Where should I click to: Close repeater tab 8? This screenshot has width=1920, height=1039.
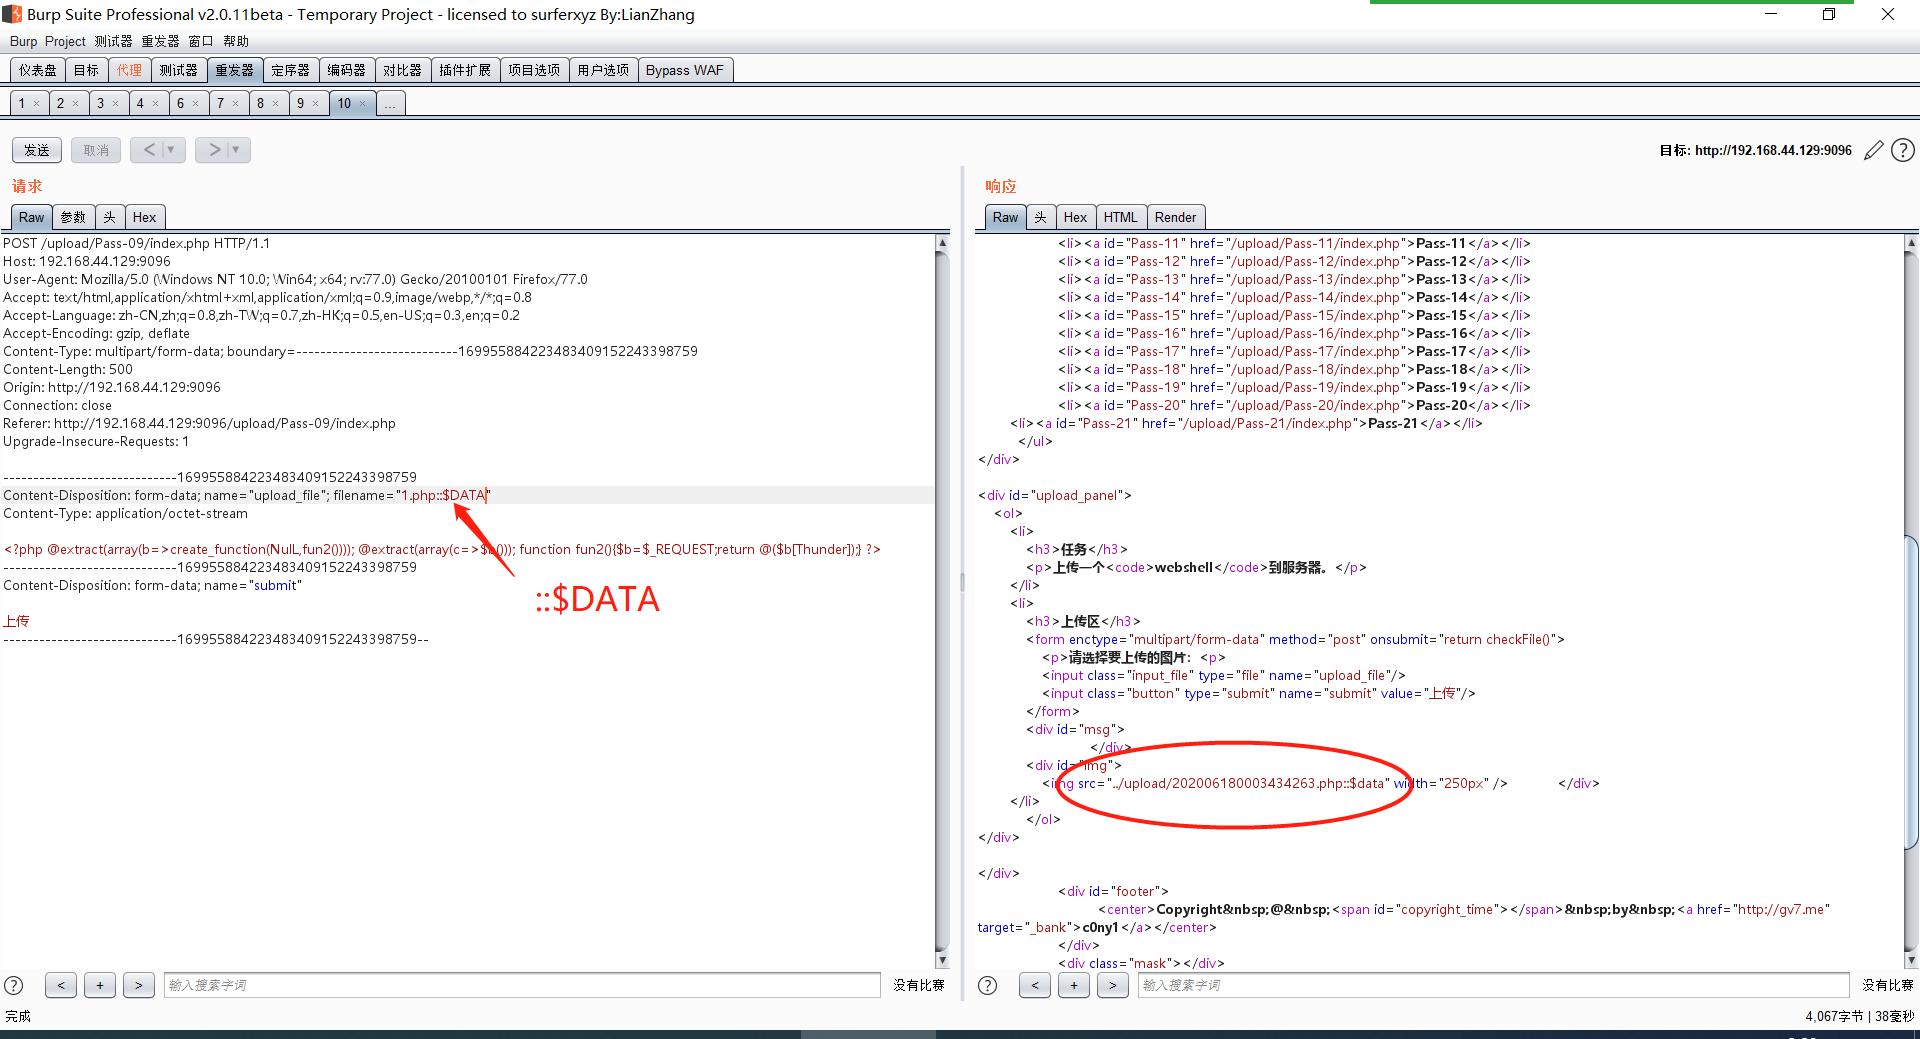275,104
